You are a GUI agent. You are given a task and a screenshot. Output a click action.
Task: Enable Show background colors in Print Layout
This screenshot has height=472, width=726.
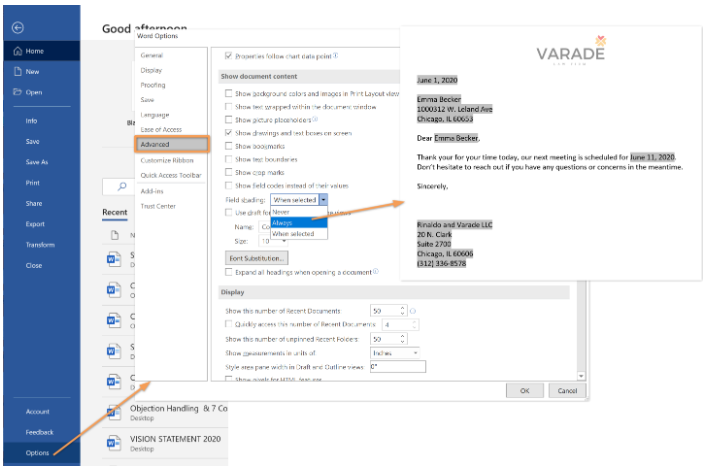coord(228,93)
